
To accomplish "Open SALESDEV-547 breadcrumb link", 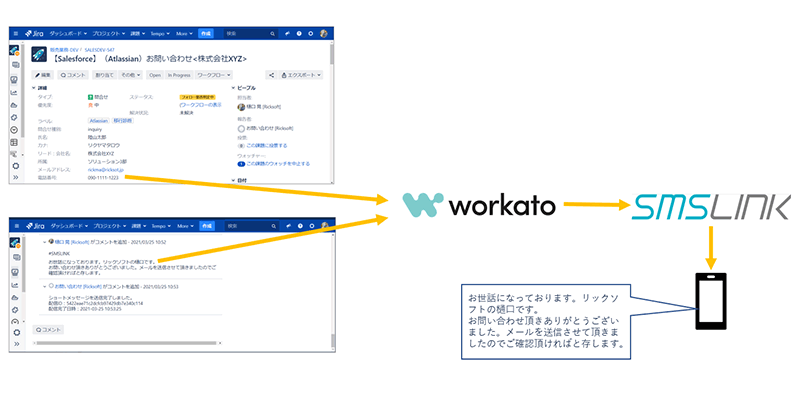I will [x=99, y=50].
